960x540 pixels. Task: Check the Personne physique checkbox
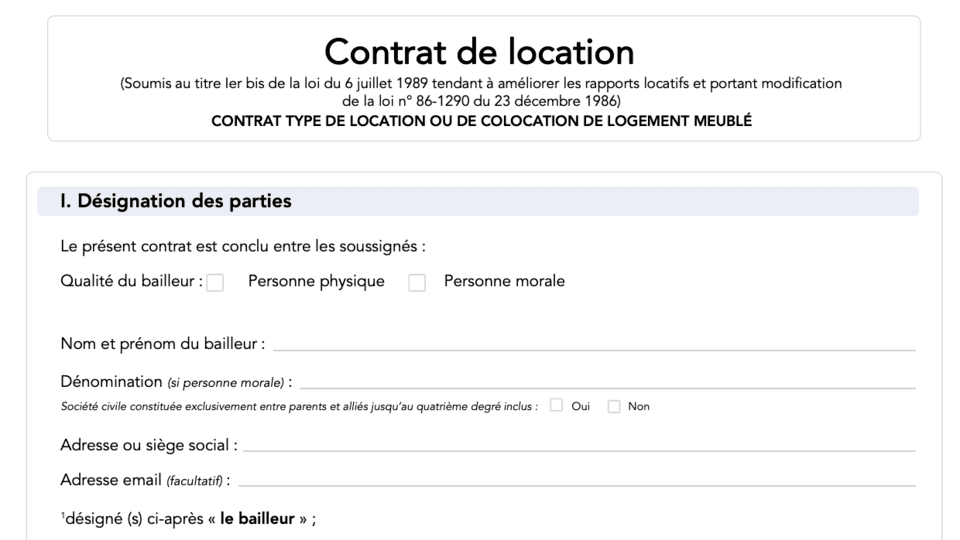pos(215,283)
